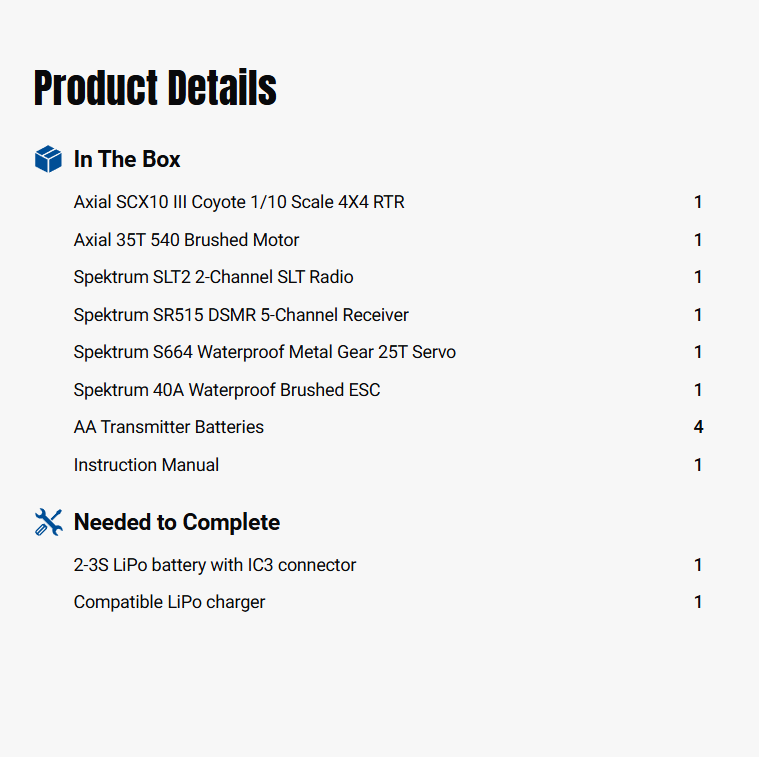Click quantity 1 beside Compatible LiPo charger
Screen dimensions: 759x757
tap(698, 602)
